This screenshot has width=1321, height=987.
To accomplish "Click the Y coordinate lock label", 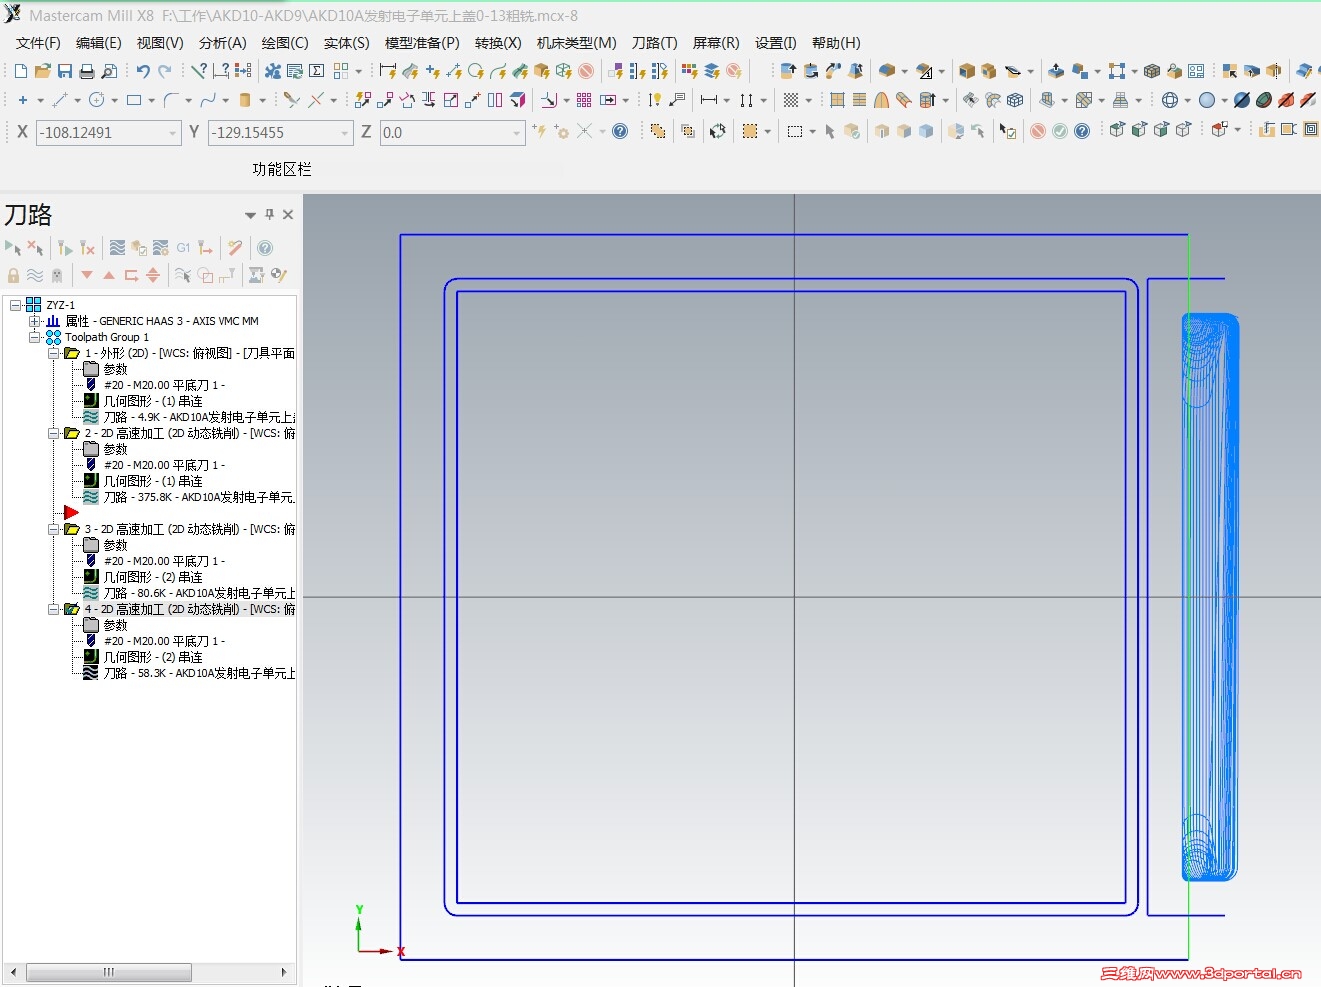I will (x=194, y=132).
